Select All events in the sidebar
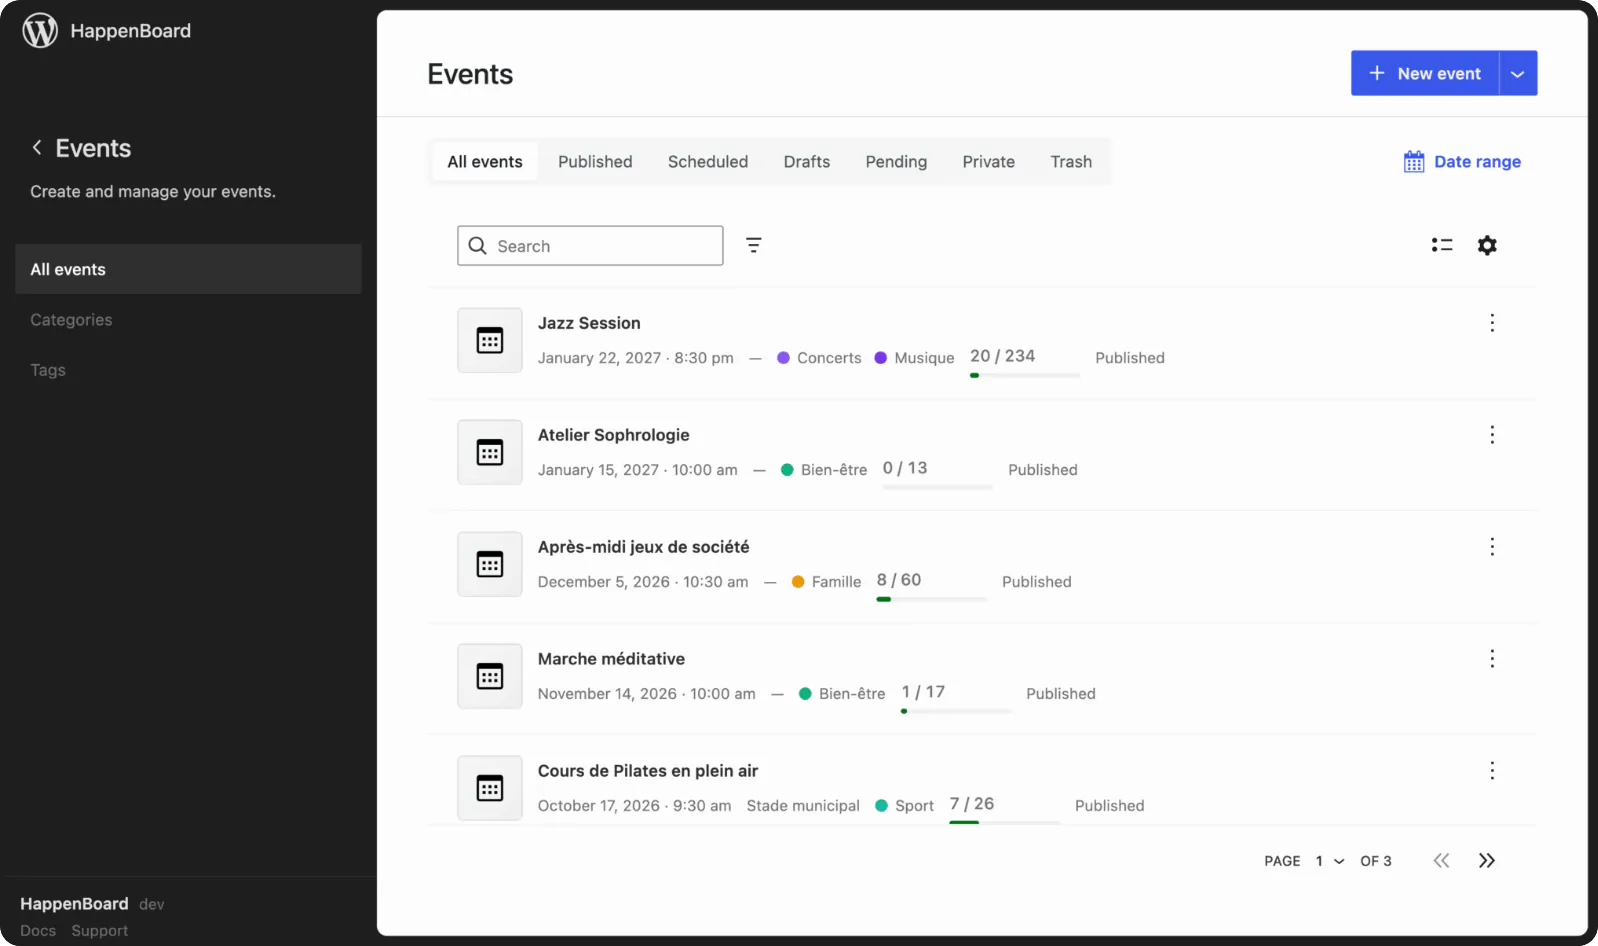The image size is (1598, 946). tap(188, 269)
